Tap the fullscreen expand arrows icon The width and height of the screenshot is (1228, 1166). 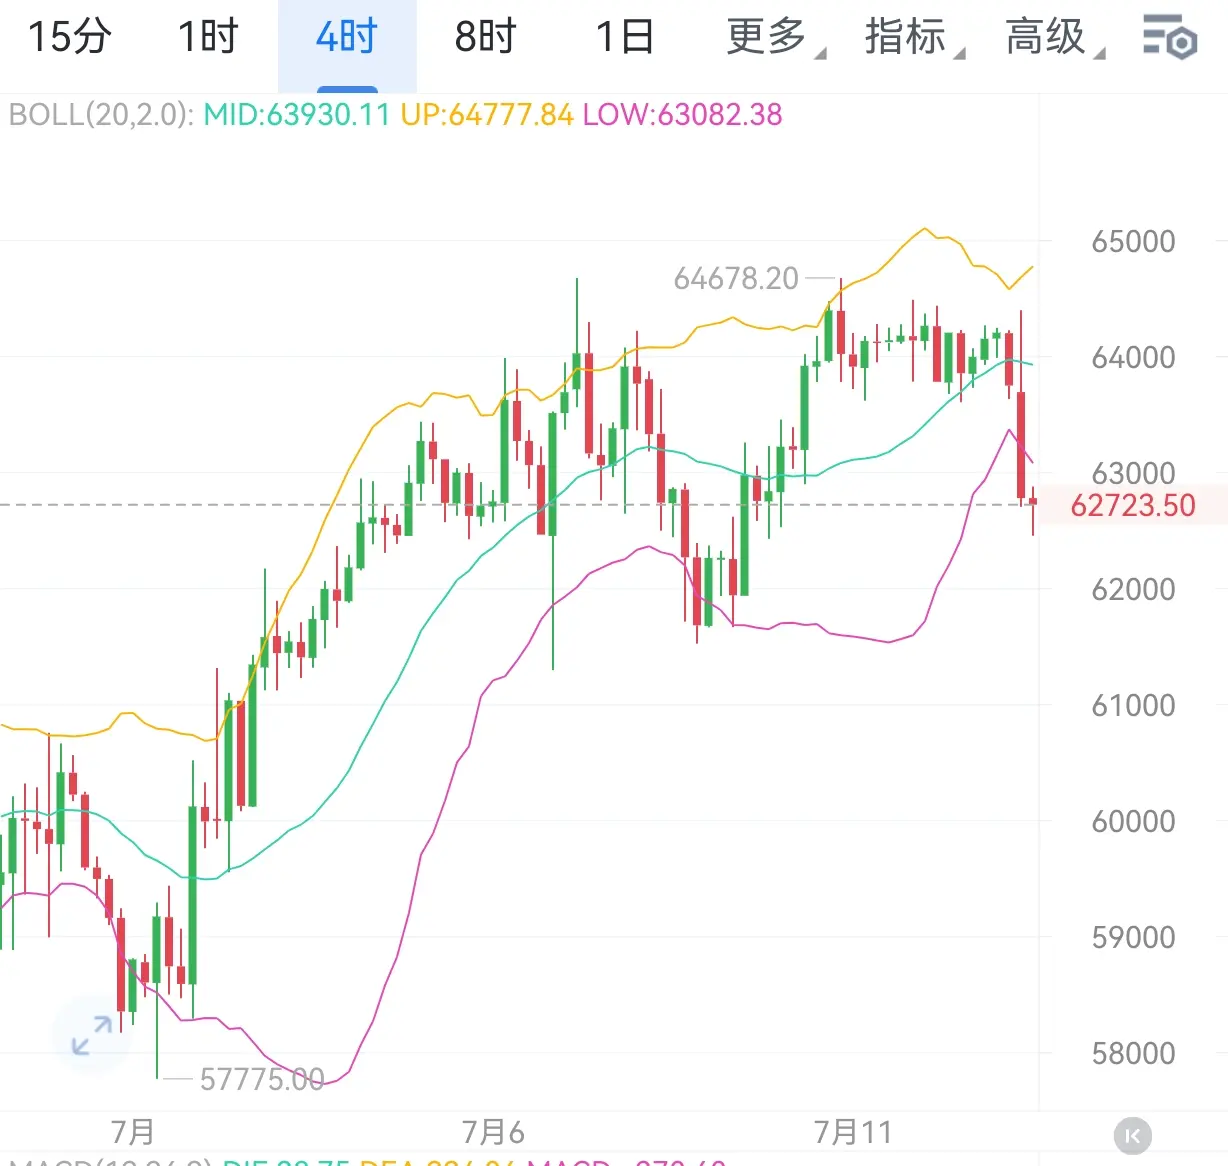(92, 1035)
